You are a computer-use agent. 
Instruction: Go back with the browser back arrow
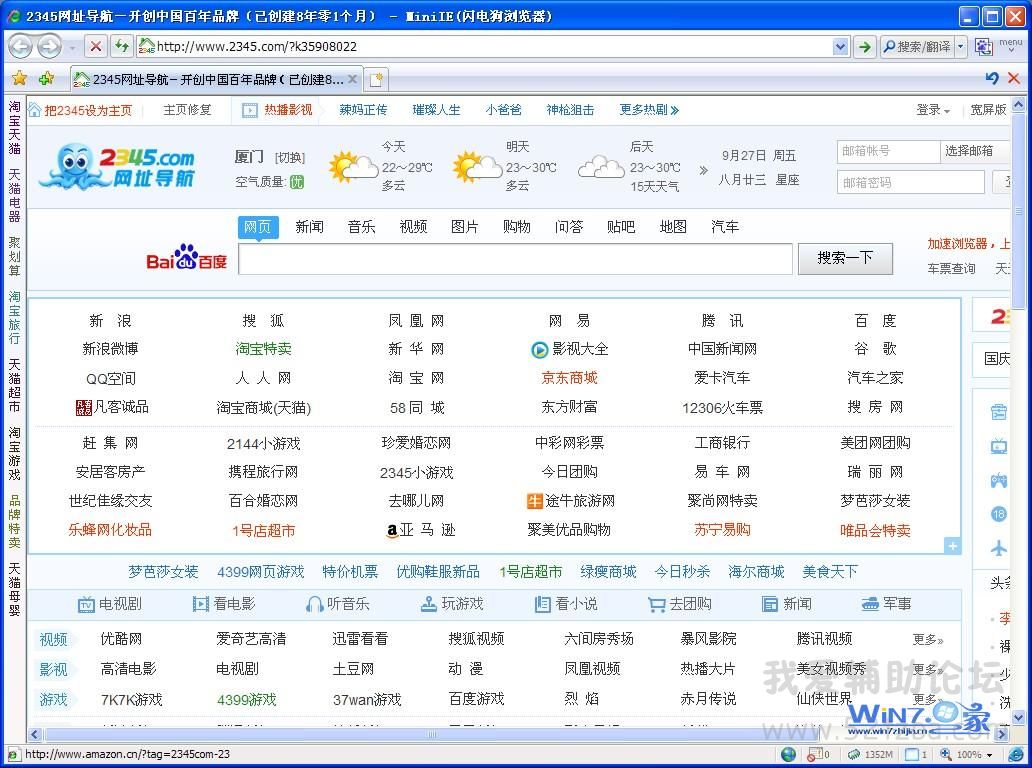click(20, 47)
